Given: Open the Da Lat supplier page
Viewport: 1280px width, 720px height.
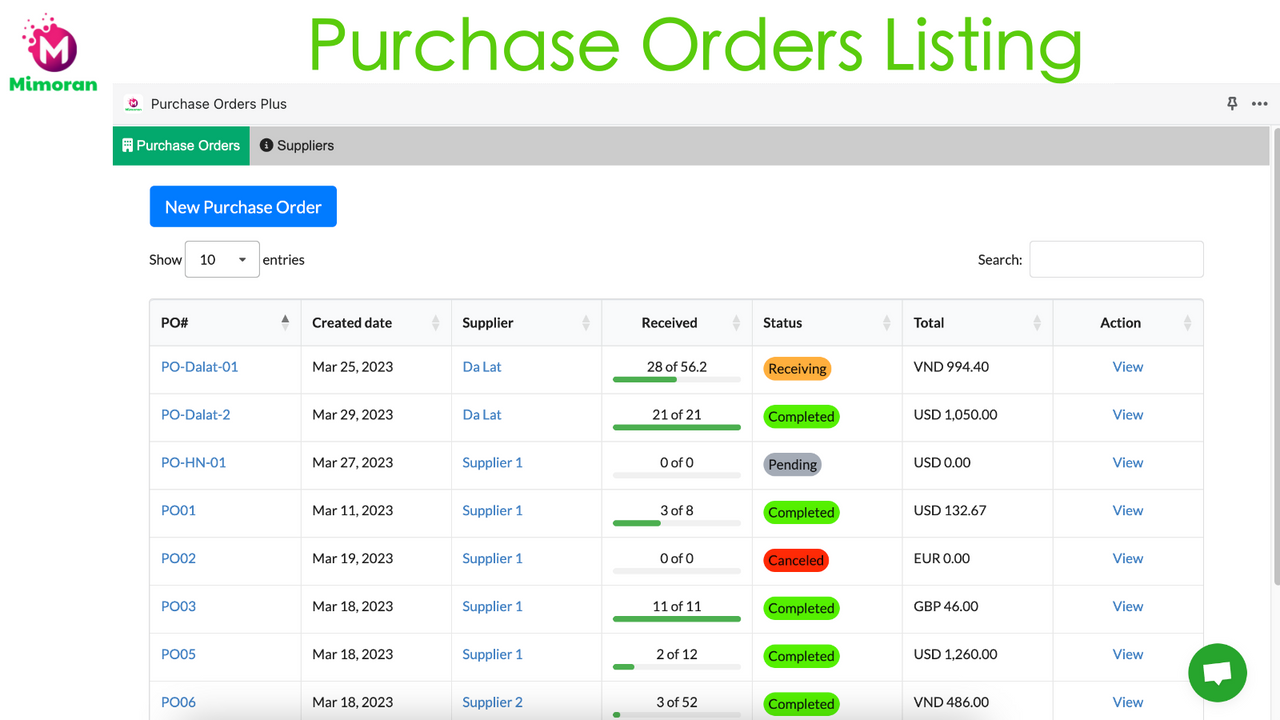Looking at the screenshot, I should pos(481,366).
